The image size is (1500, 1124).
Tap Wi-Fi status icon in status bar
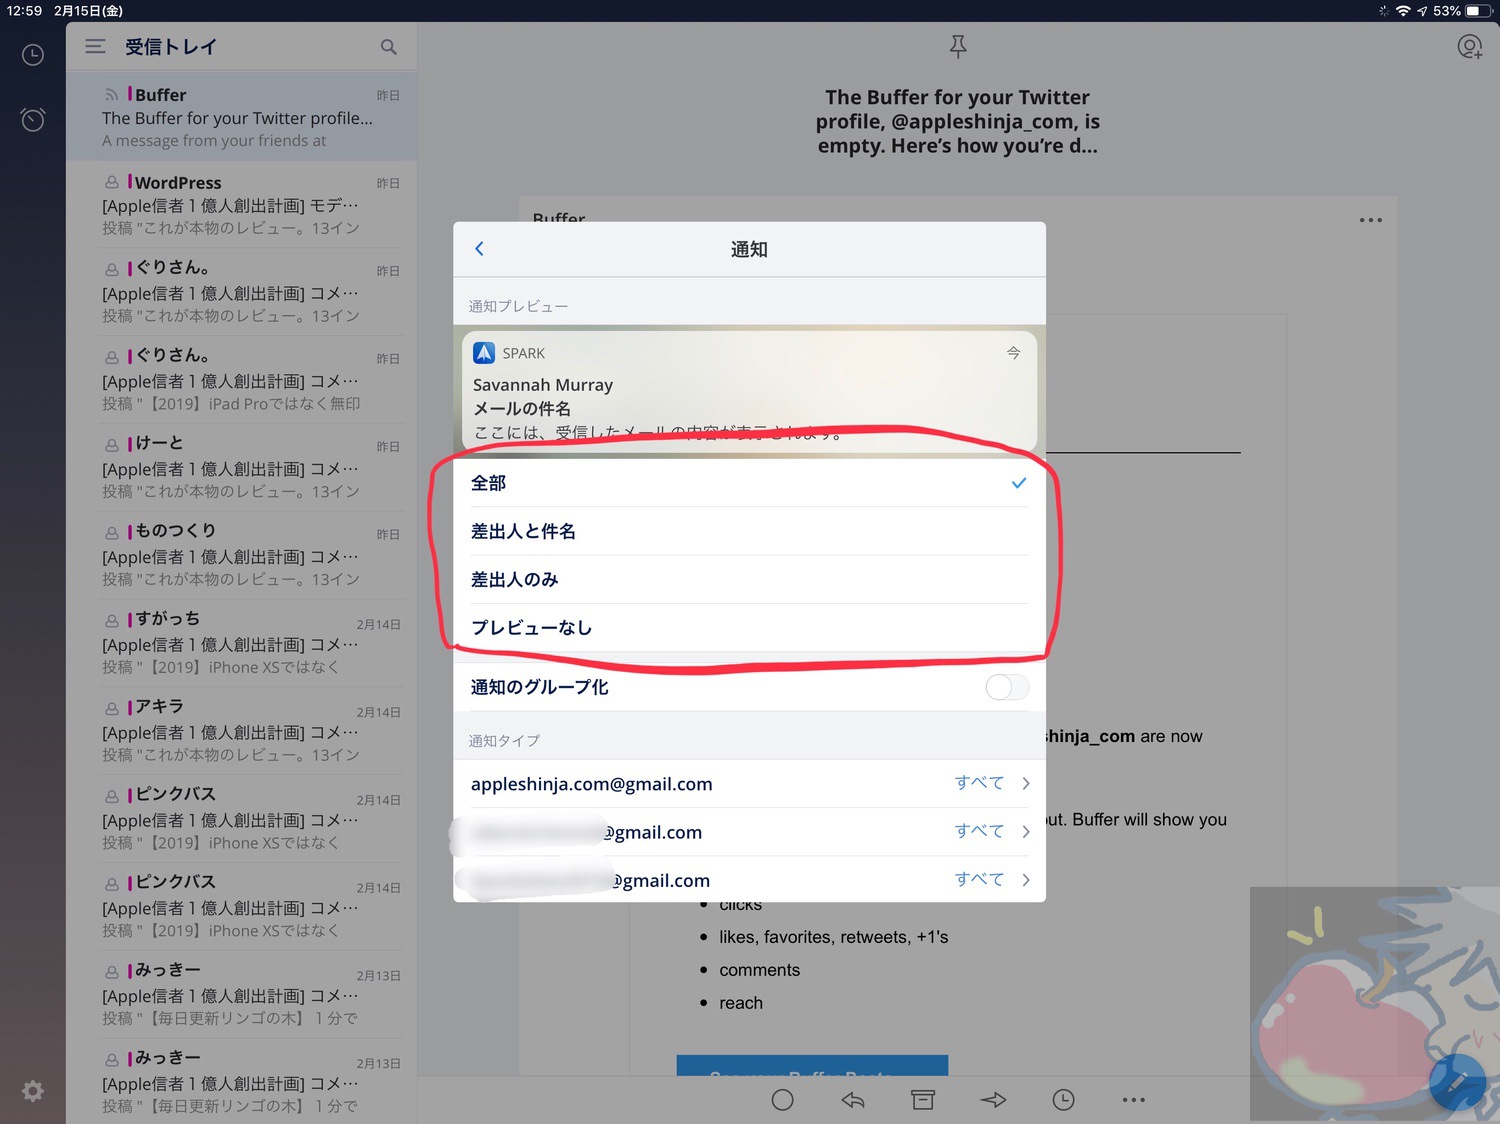click(x=1403, y=11)
